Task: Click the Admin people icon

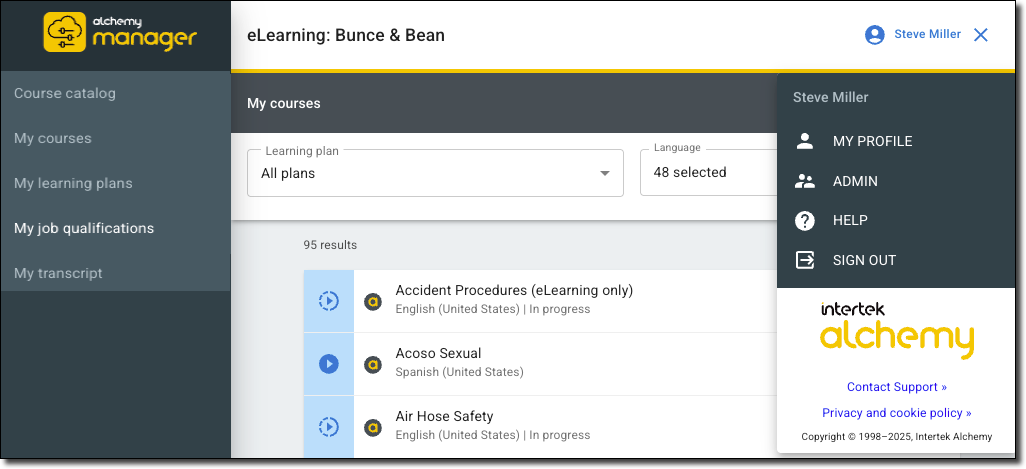Action: 804,181
